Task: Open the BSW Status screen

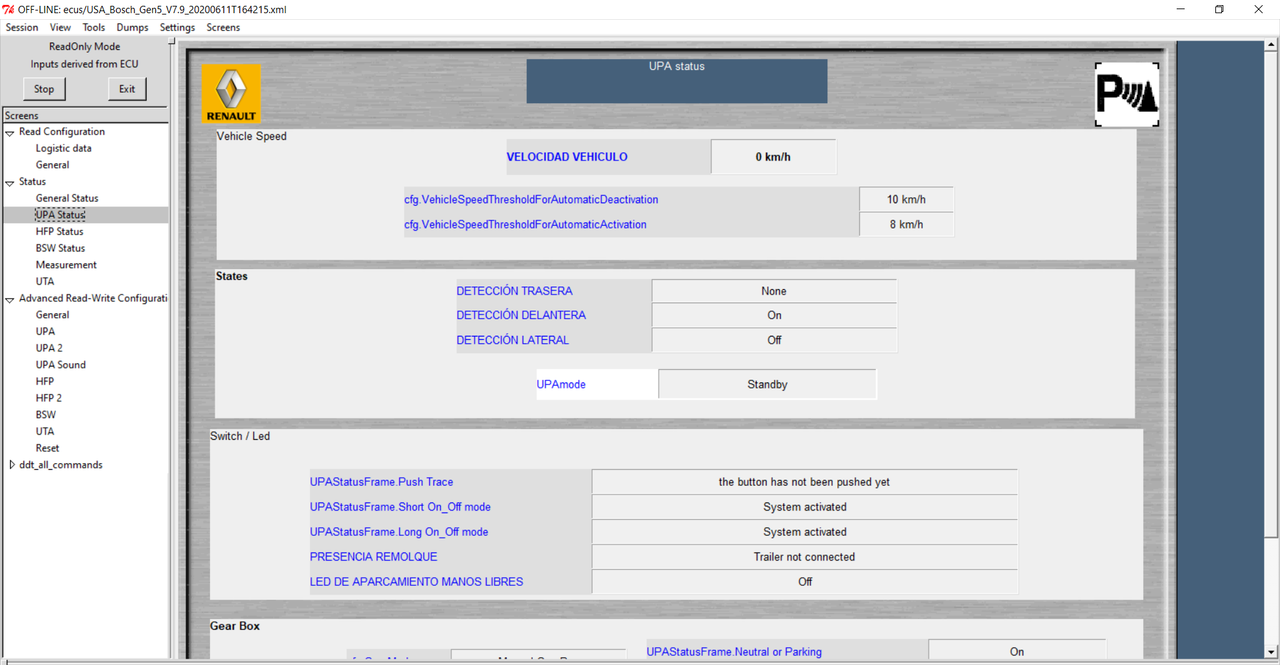Action: coord(60,248)
